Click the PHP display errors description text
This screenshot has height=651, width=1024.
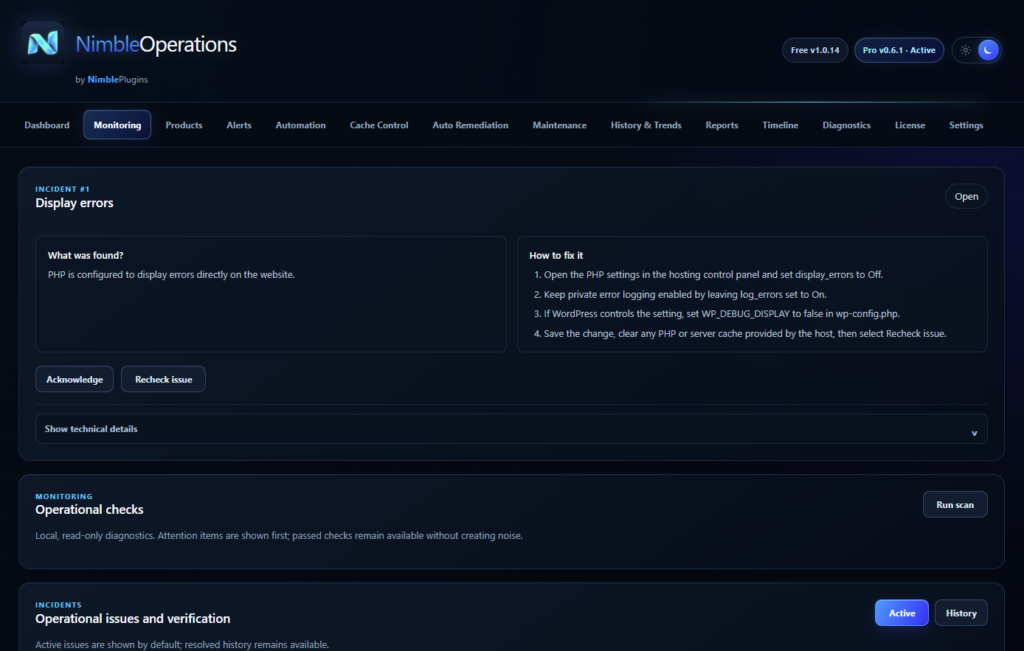171,275
